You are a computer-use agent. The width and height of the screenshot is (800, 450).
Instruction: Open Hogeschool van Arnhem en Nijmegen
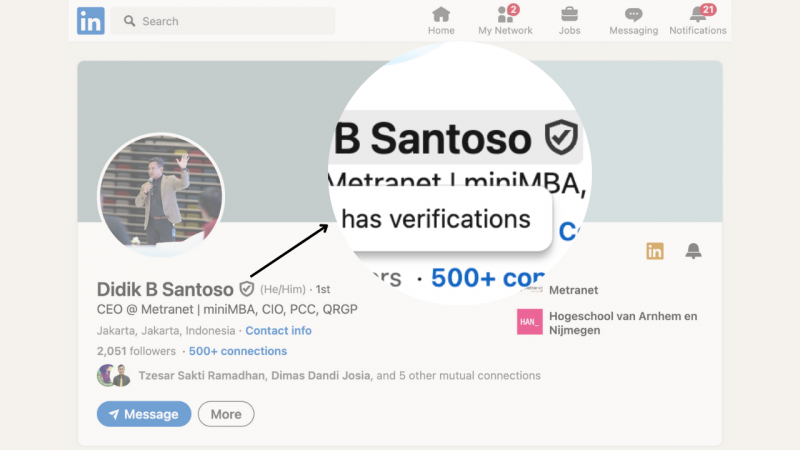623,323
